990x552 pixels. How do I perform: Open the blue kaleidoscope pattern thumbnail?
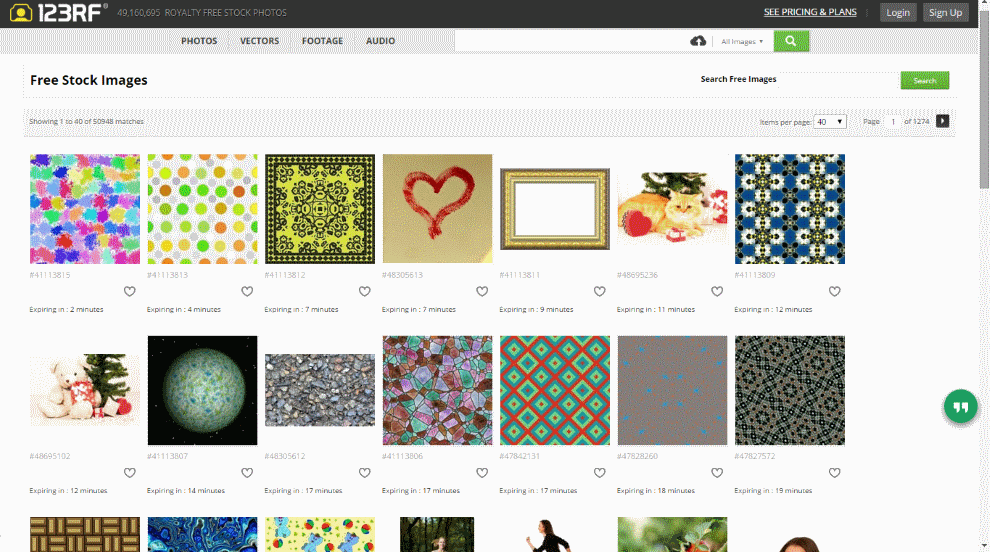click(x=789, y=209)
